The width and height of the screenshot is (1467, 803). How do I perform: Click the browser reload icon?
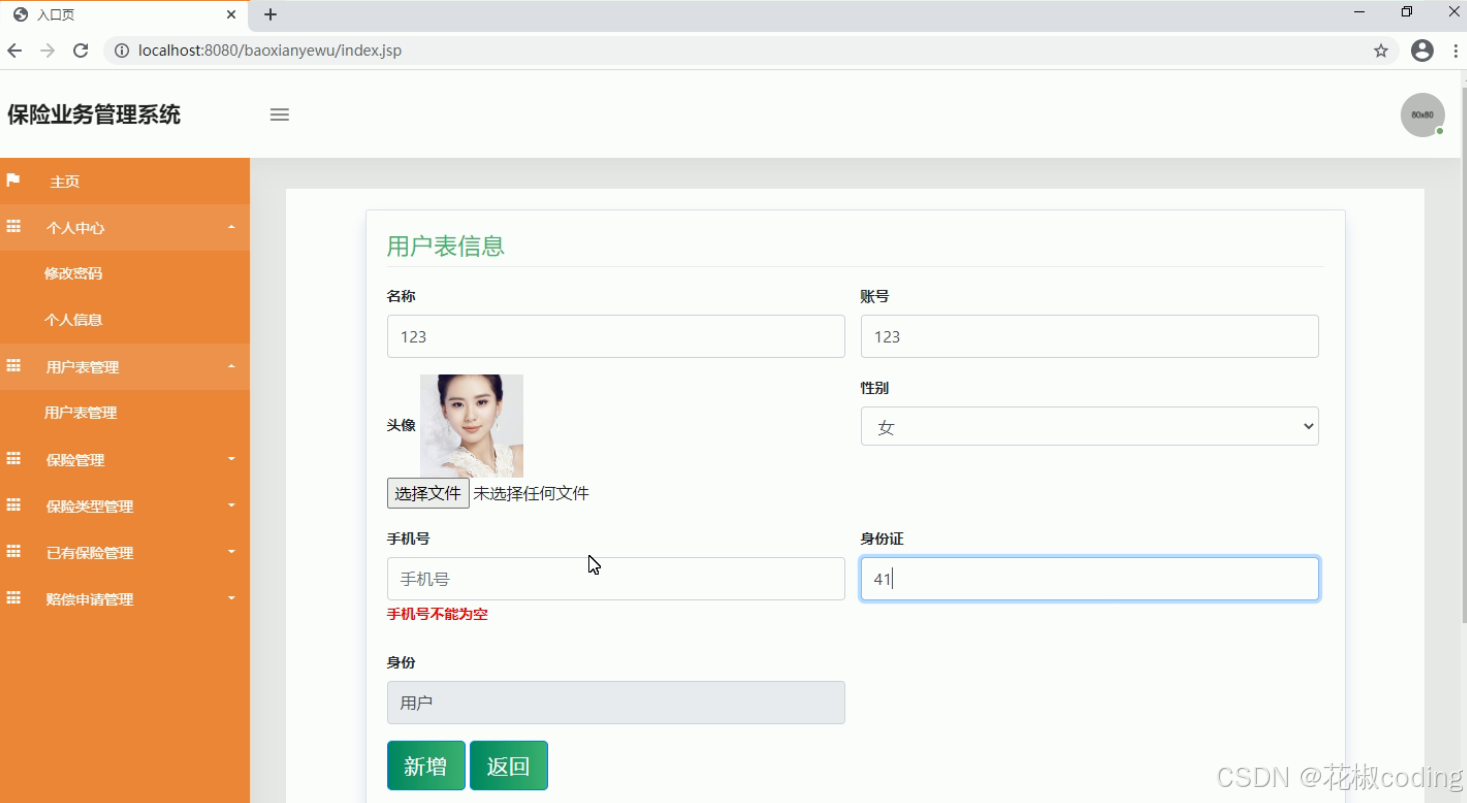[x=80, y=49]
